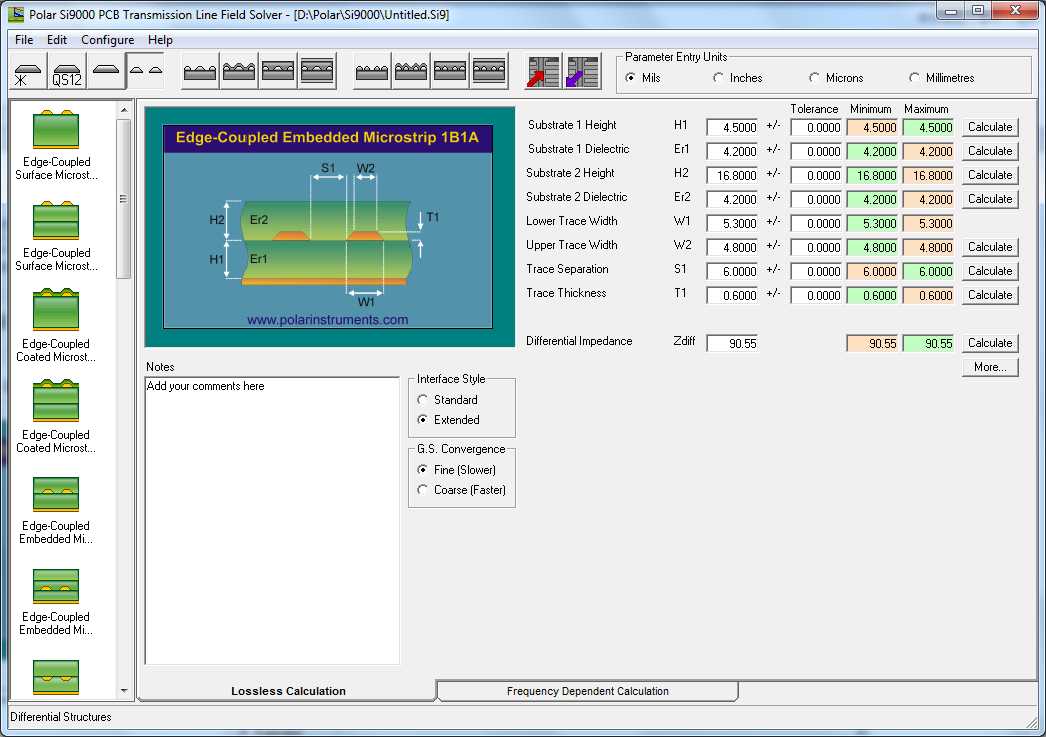The width and height of the screenshot is (1046, 737).
Task: Click the T1 trace thickness tolerance field
Action: click(x=816, y=295)
